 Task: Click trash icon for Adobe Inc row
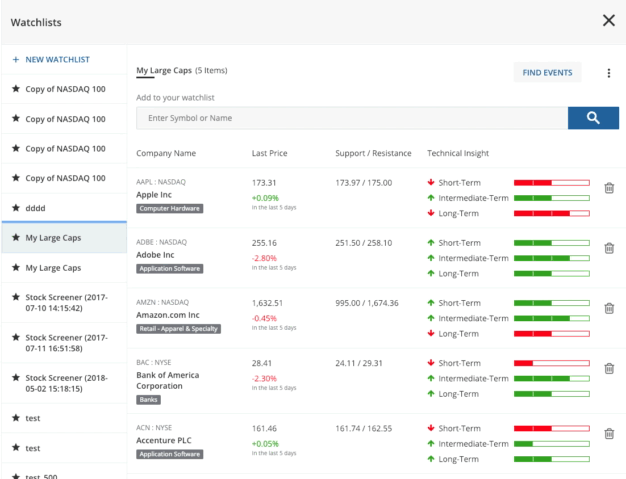point(609,248)
